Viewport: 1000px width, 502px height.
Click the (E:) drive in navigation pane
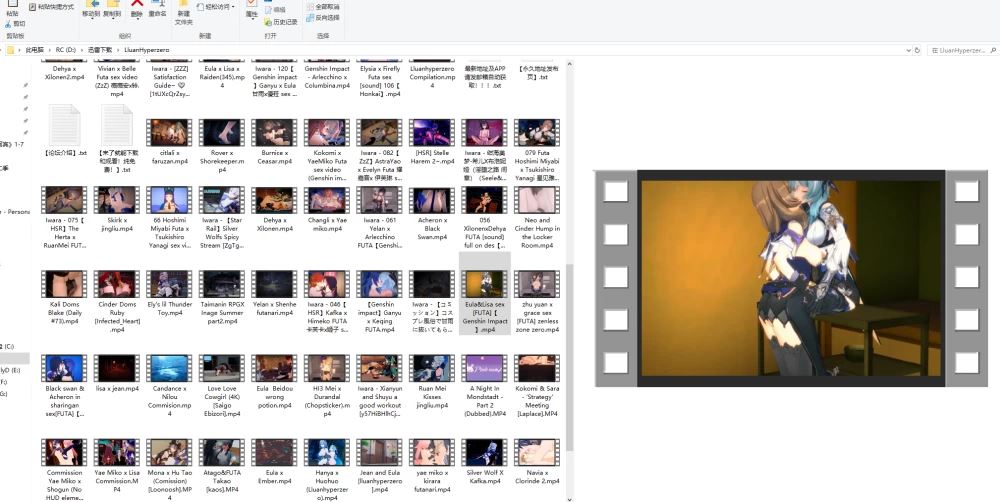click(x=11, y=370)
